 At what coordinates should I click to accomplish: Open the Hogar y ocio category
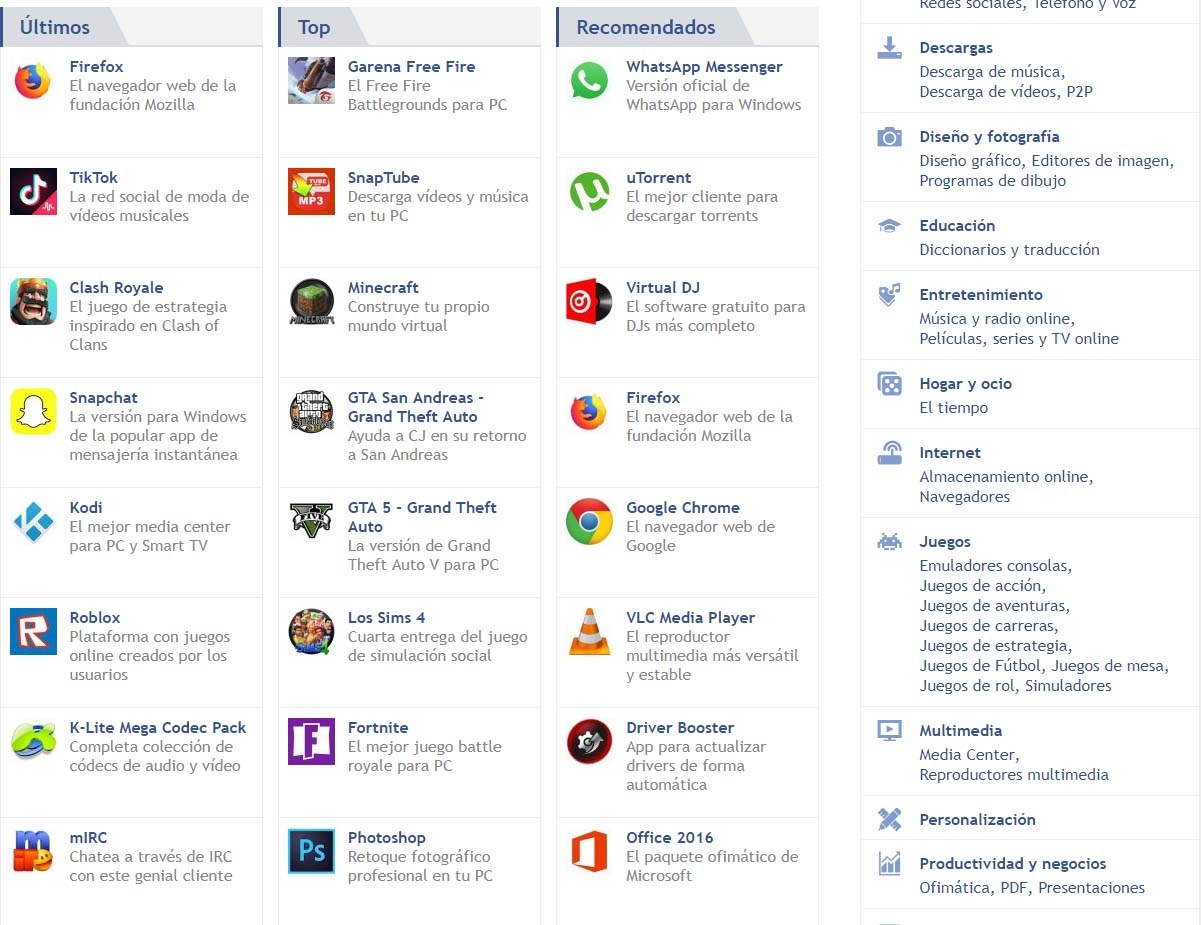pyautogui.click(x=966, y=384)
